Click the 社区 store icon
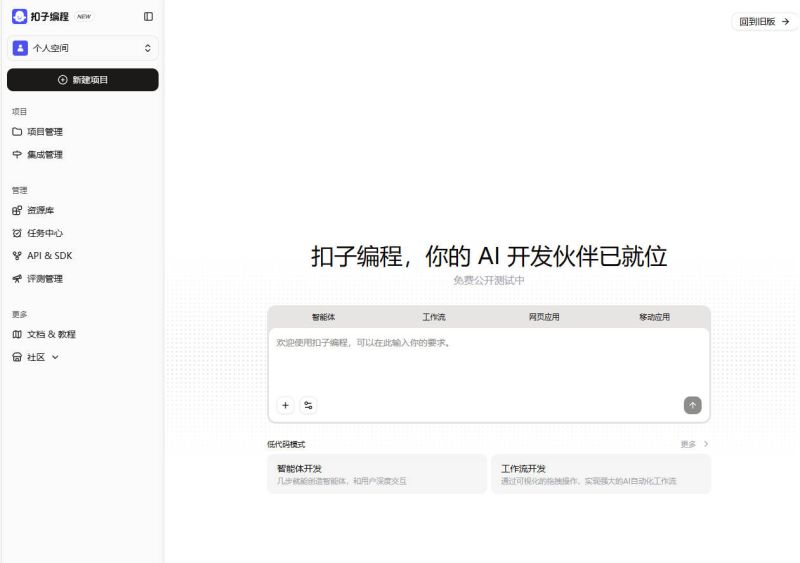The width and height of the screenshot is (800, 563). pyautogui.click(x=17, y=357)
